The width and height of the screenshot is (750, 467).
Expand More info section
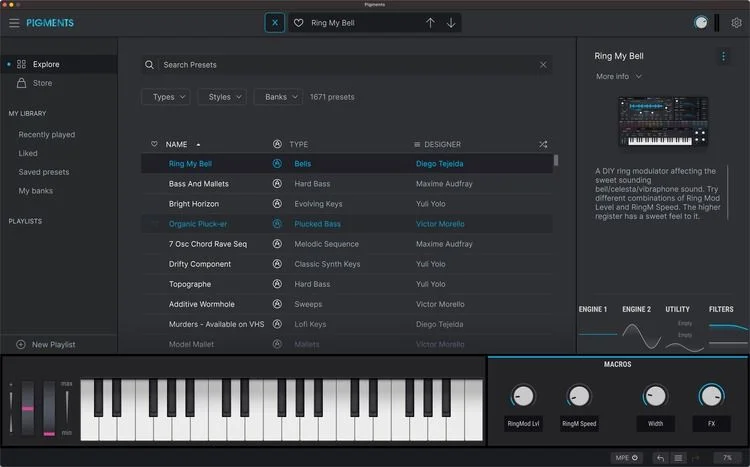coord(618,77)
